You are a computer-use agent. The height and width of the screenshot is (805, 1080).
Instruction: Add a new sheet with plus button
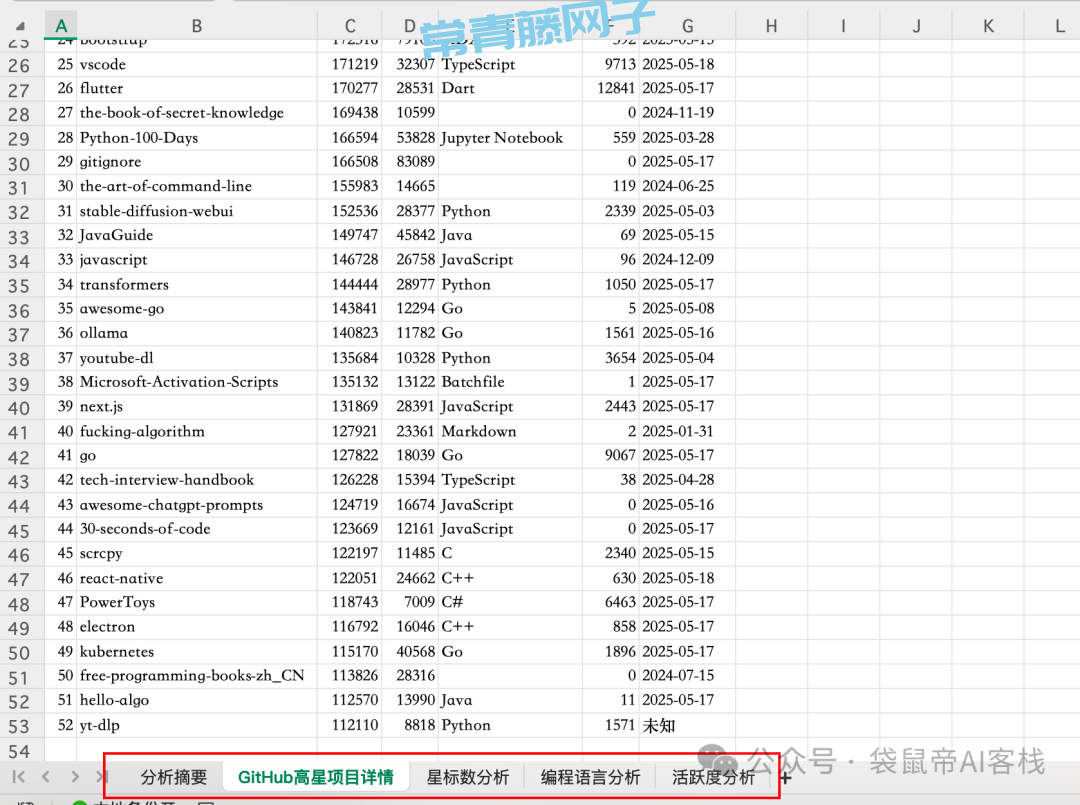tap(786, 778)
